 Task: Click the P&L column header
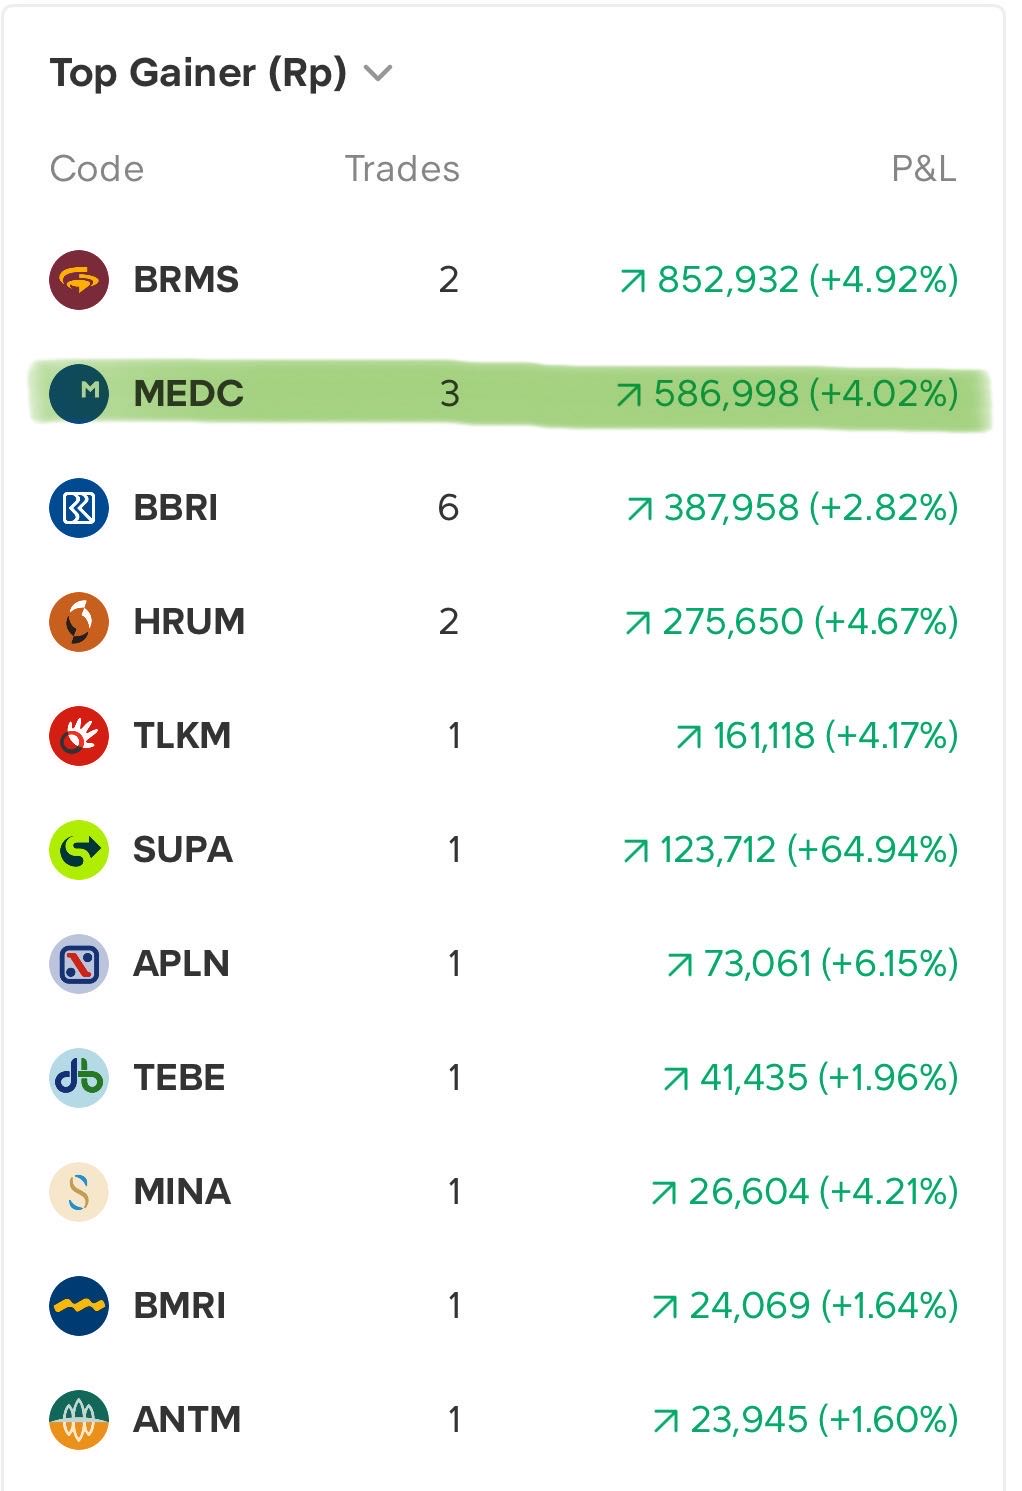(923, 169)
